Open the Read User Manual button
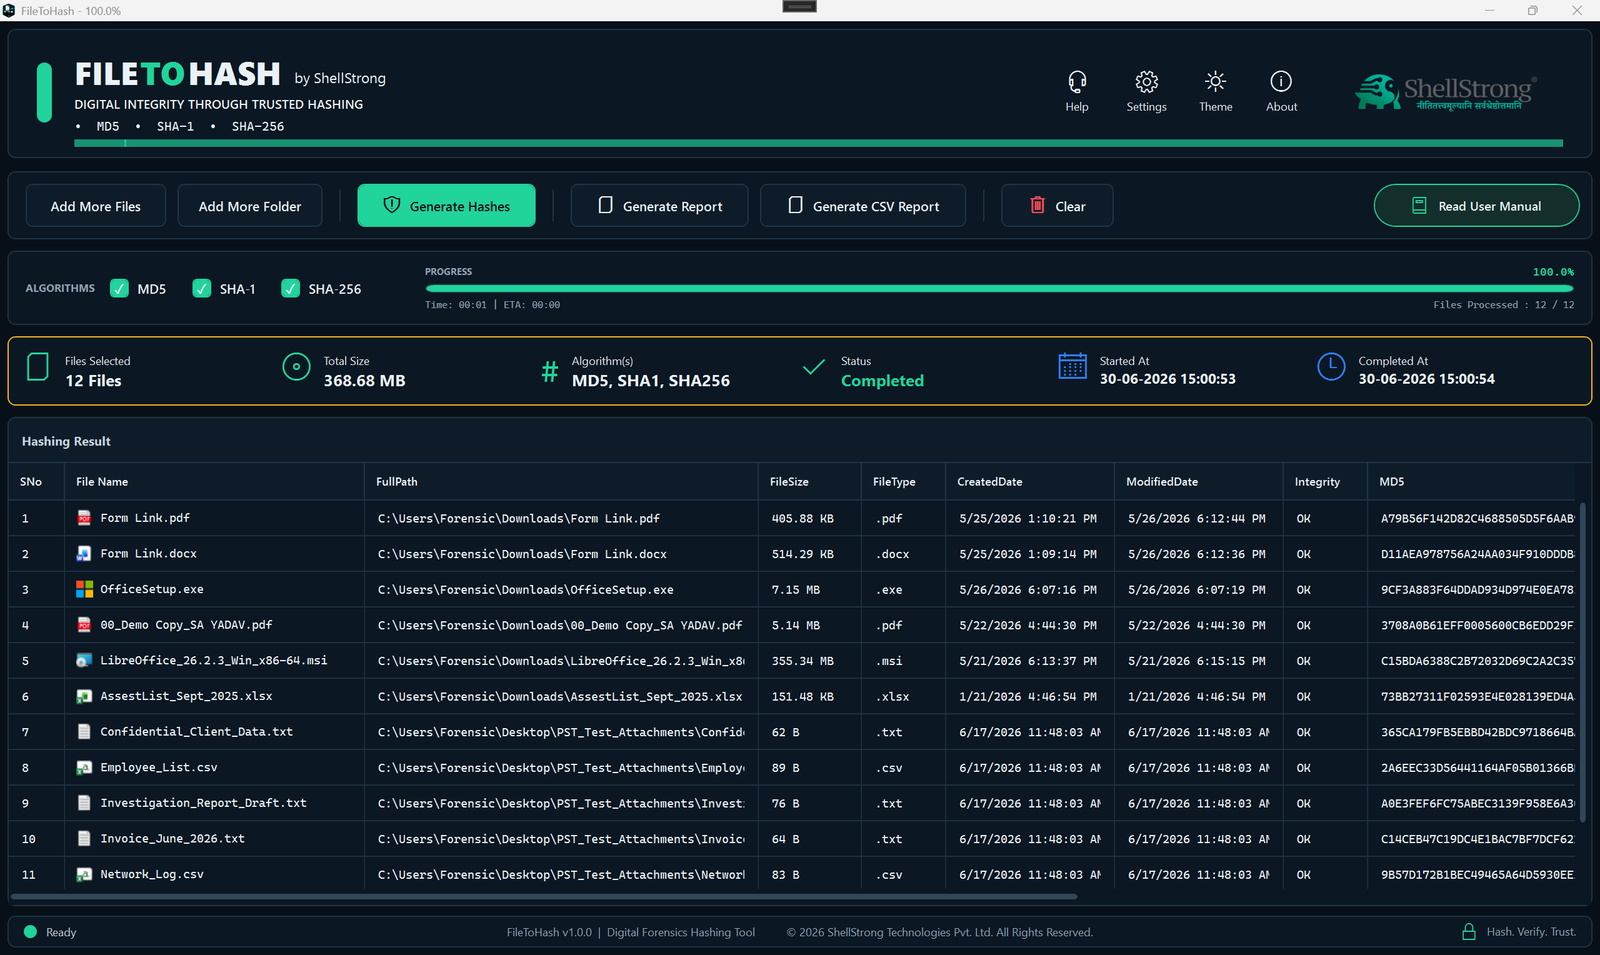1600x955 pixels. 1477,206
